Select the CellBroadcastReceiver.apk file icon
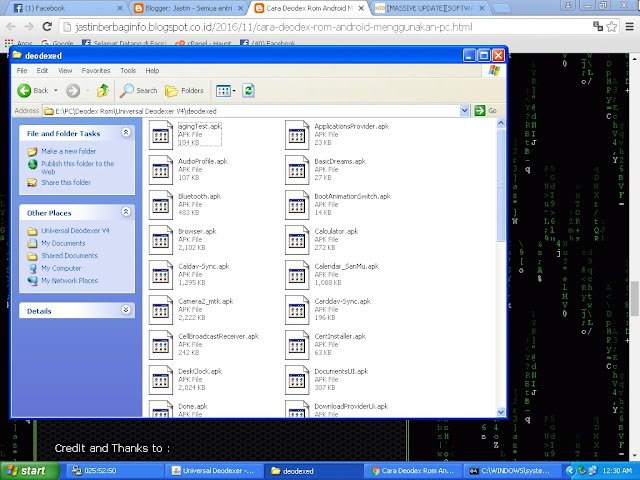 160,345
